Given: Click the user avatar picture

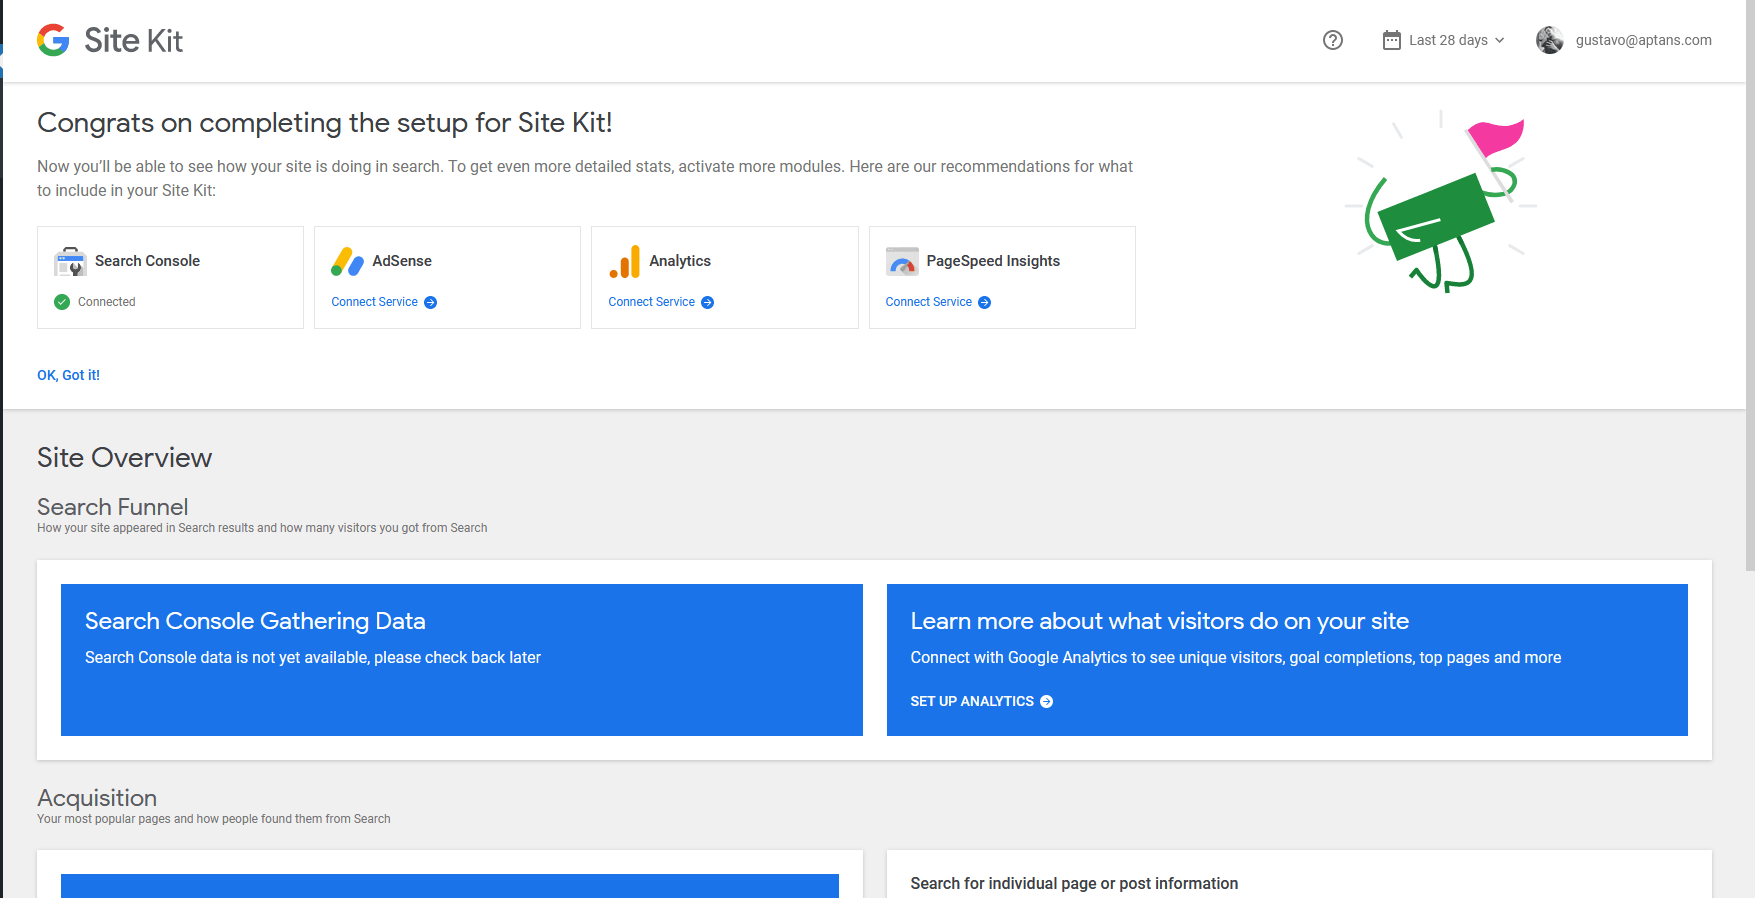Looking at the screenshot, I should click(x=1549, y=40).
